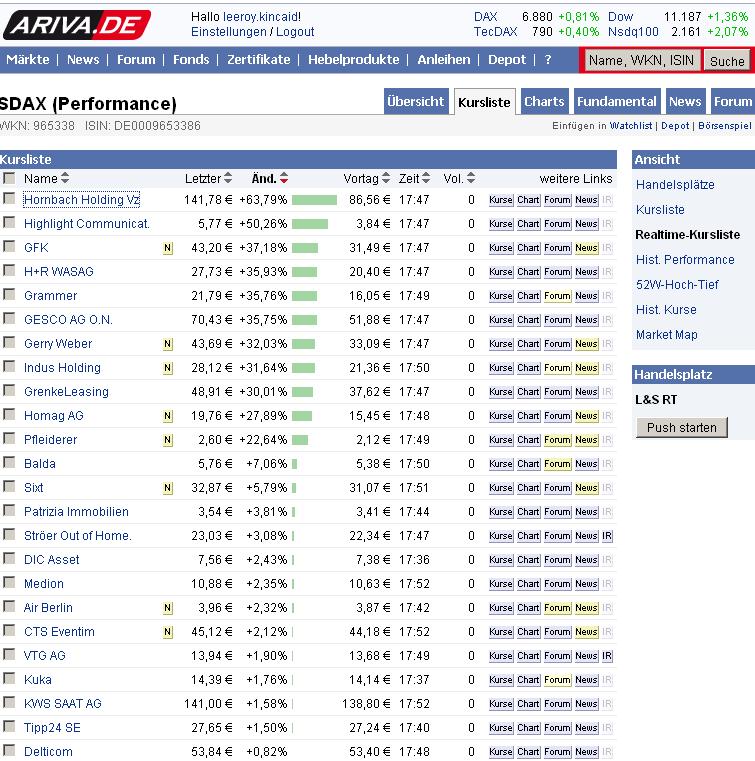Click the Push starten button

click(x=682, y=428)
